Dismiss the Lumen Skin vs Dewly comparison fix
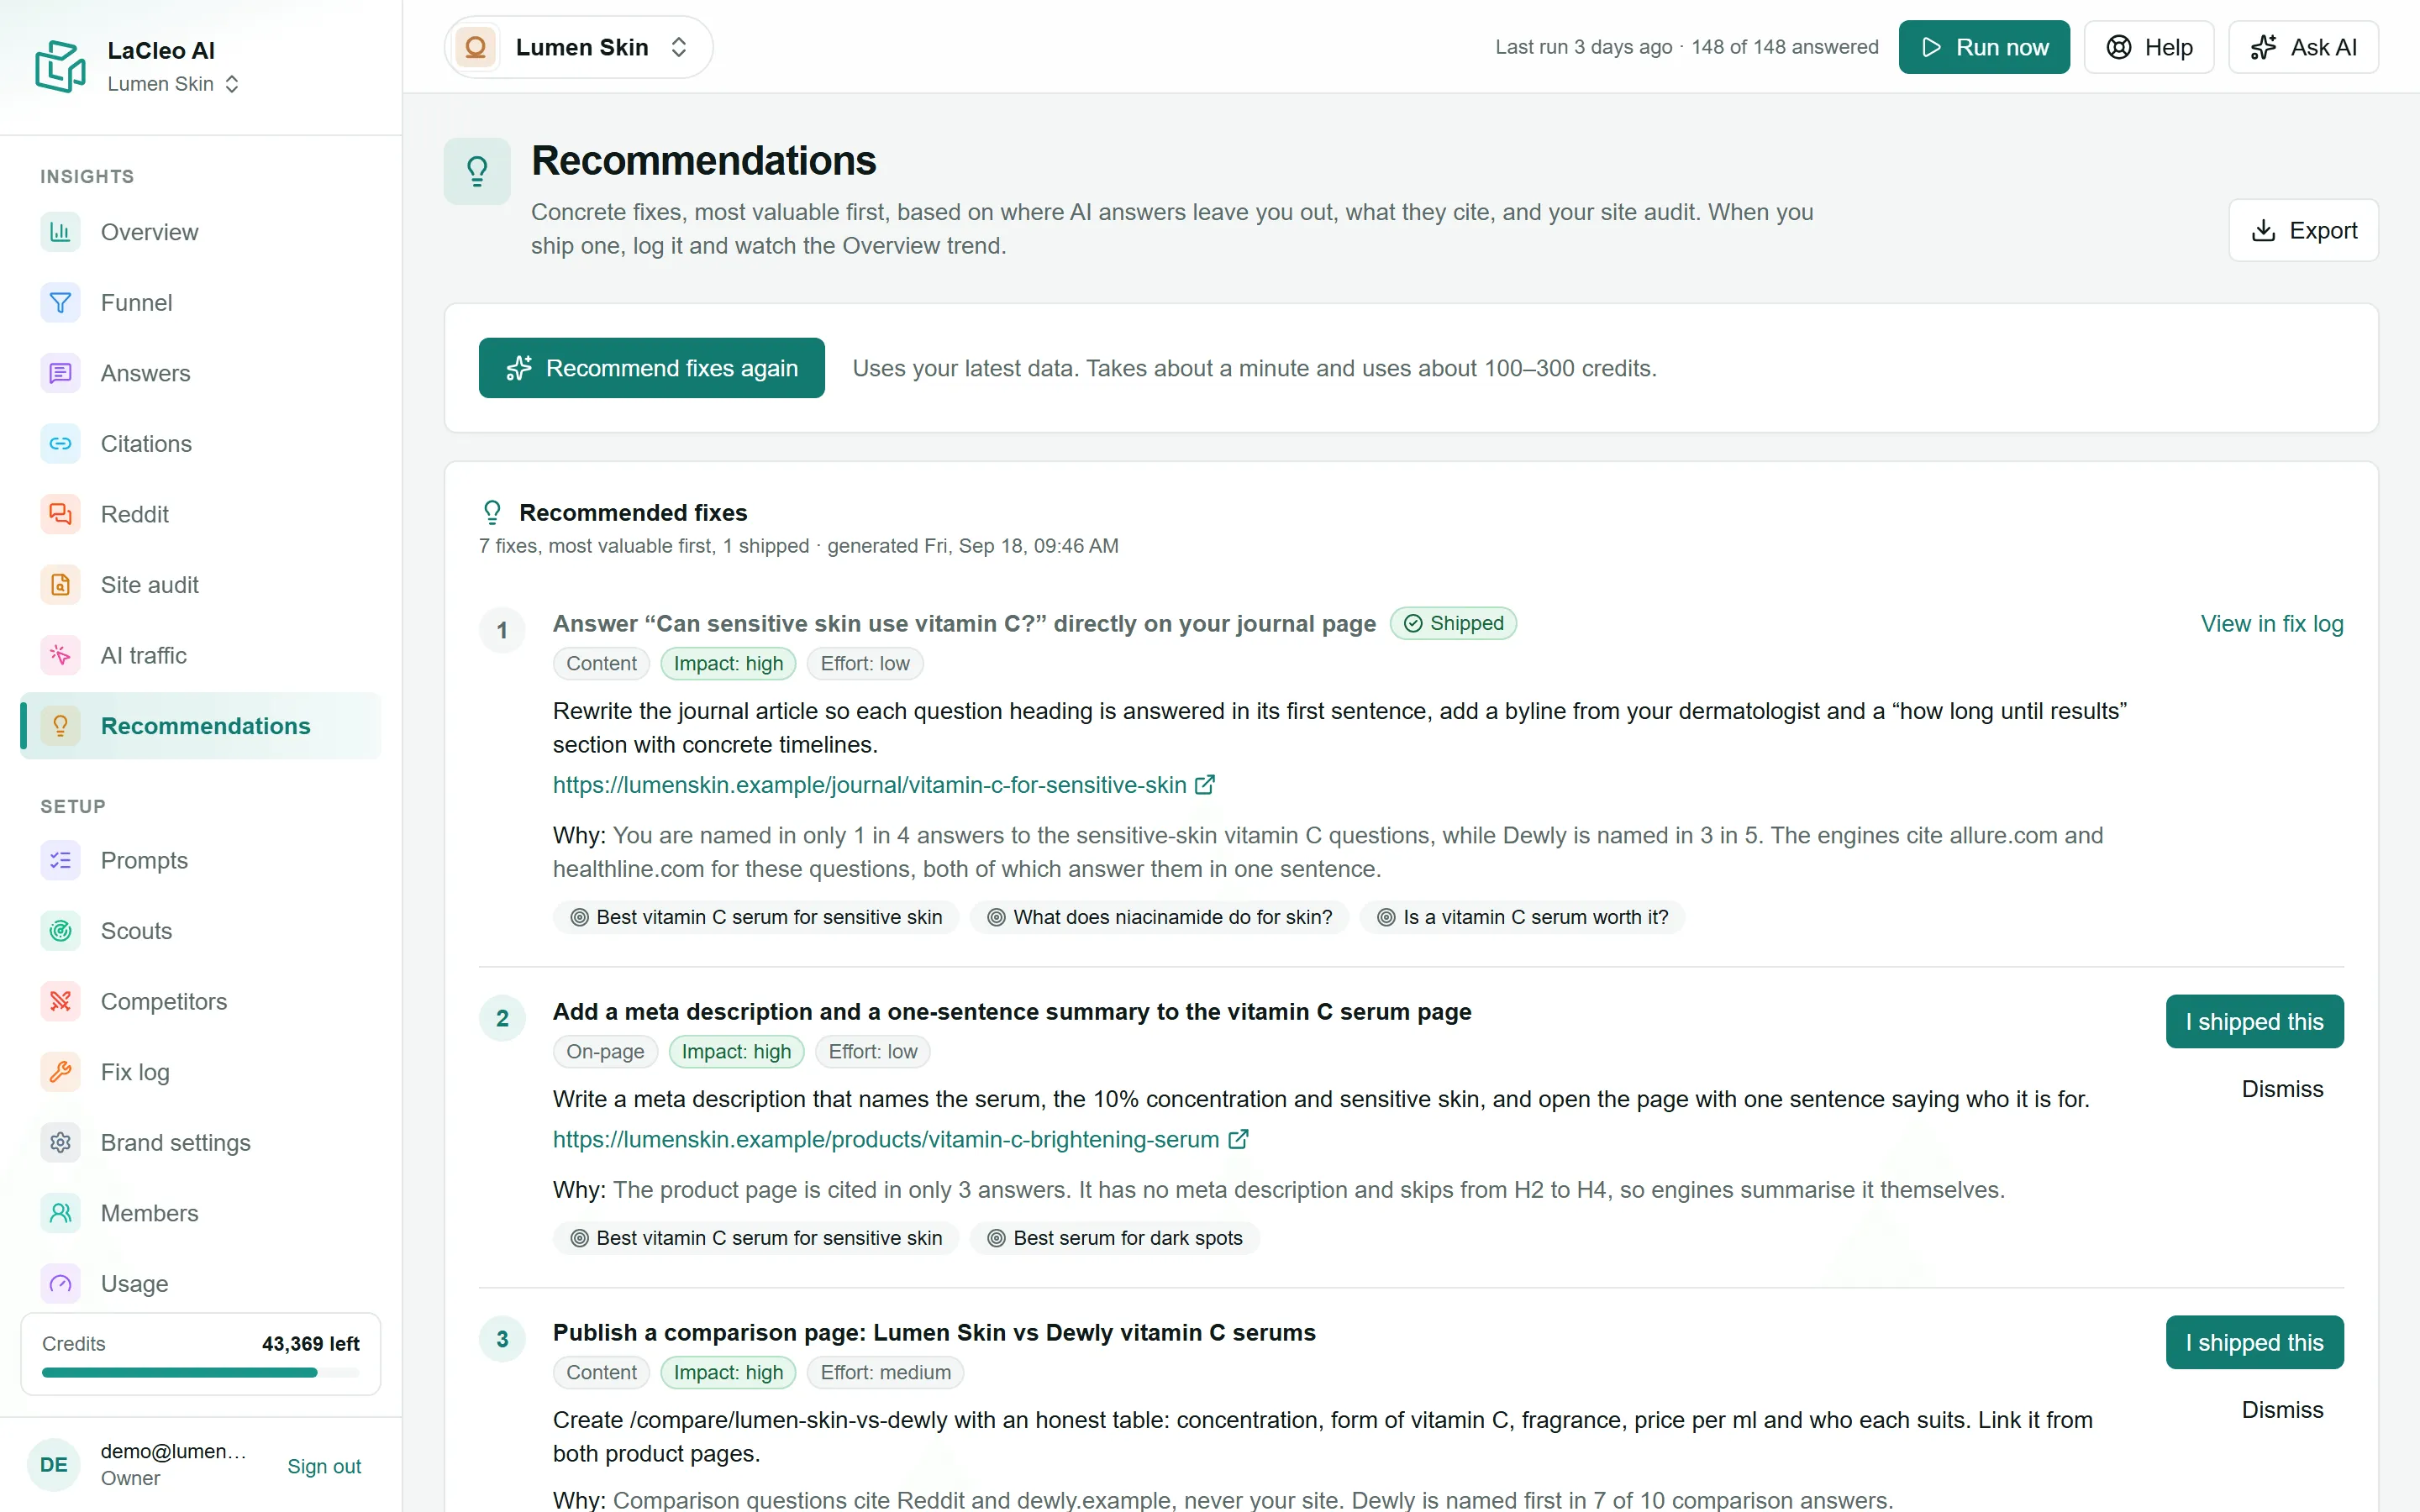Viewport: 2420px width, 1512px height. pyautogui.click(x=2282, y=1410)
